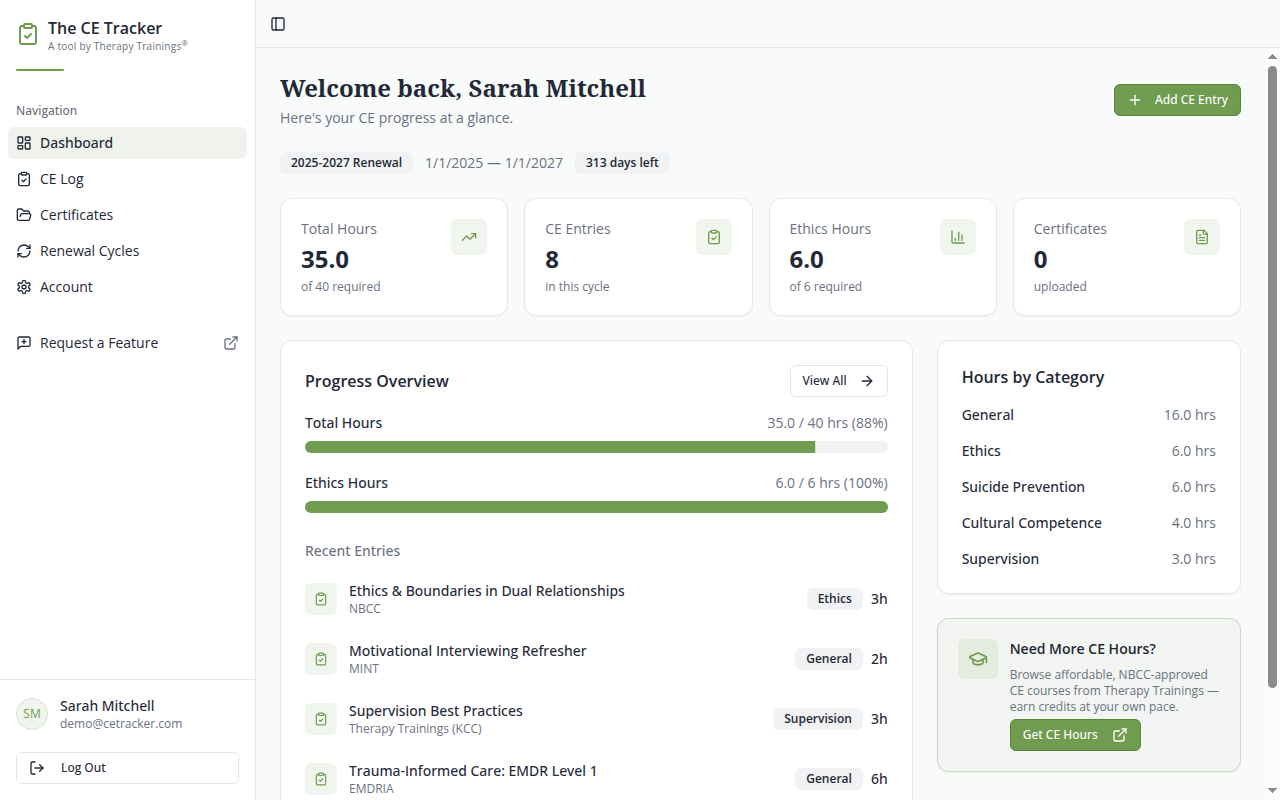
Task: Click the Total Hours trend icon
Action: [x=469, y=237]
